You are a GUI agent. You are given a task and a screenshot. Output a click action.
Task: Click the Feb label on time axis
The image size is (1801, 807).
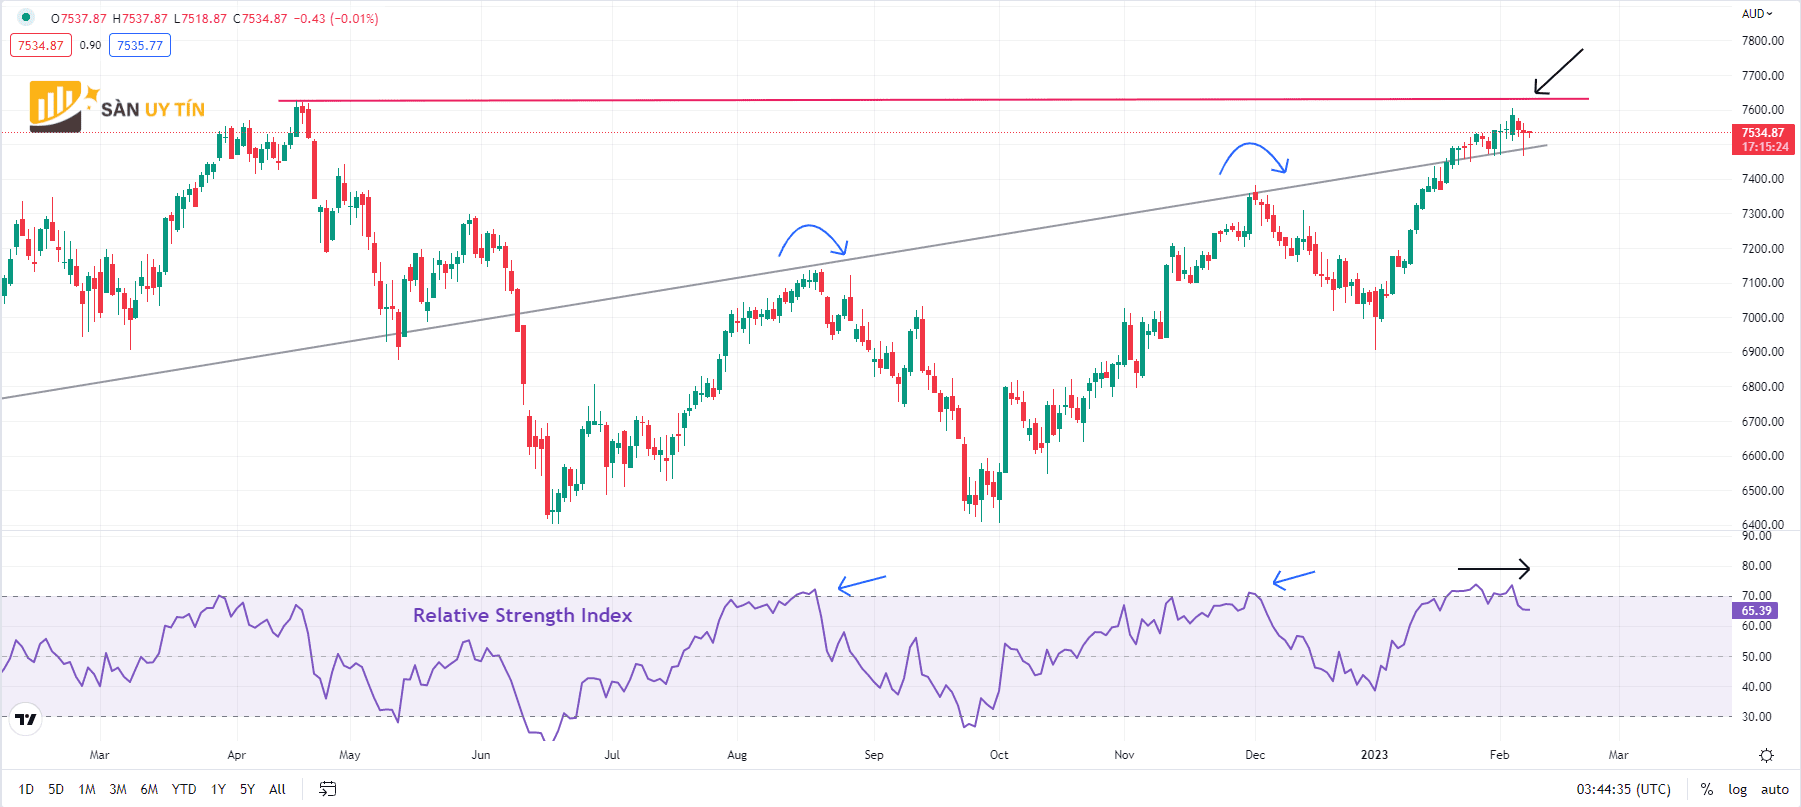tap(1499, 755)
